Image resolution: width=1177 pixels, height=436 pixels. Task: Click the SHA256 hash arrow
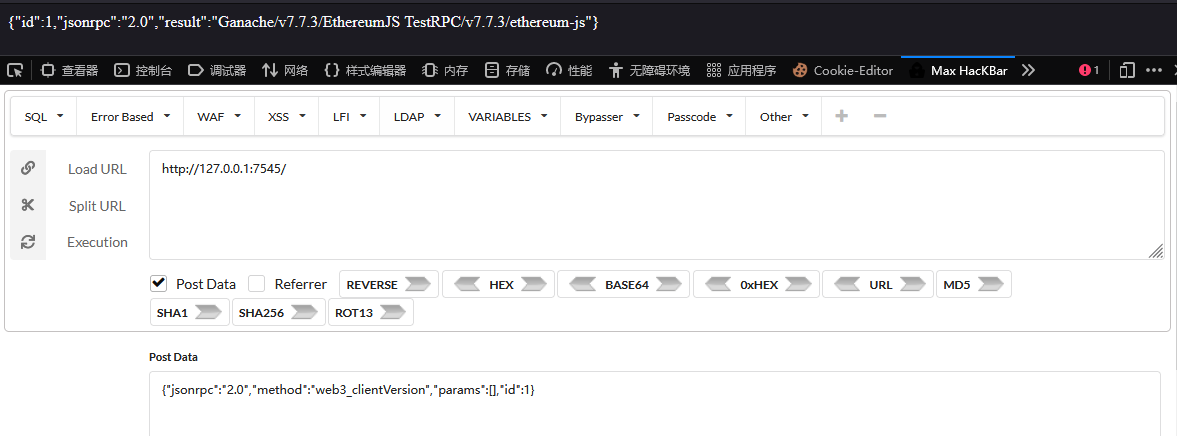[x=304, y=313]
